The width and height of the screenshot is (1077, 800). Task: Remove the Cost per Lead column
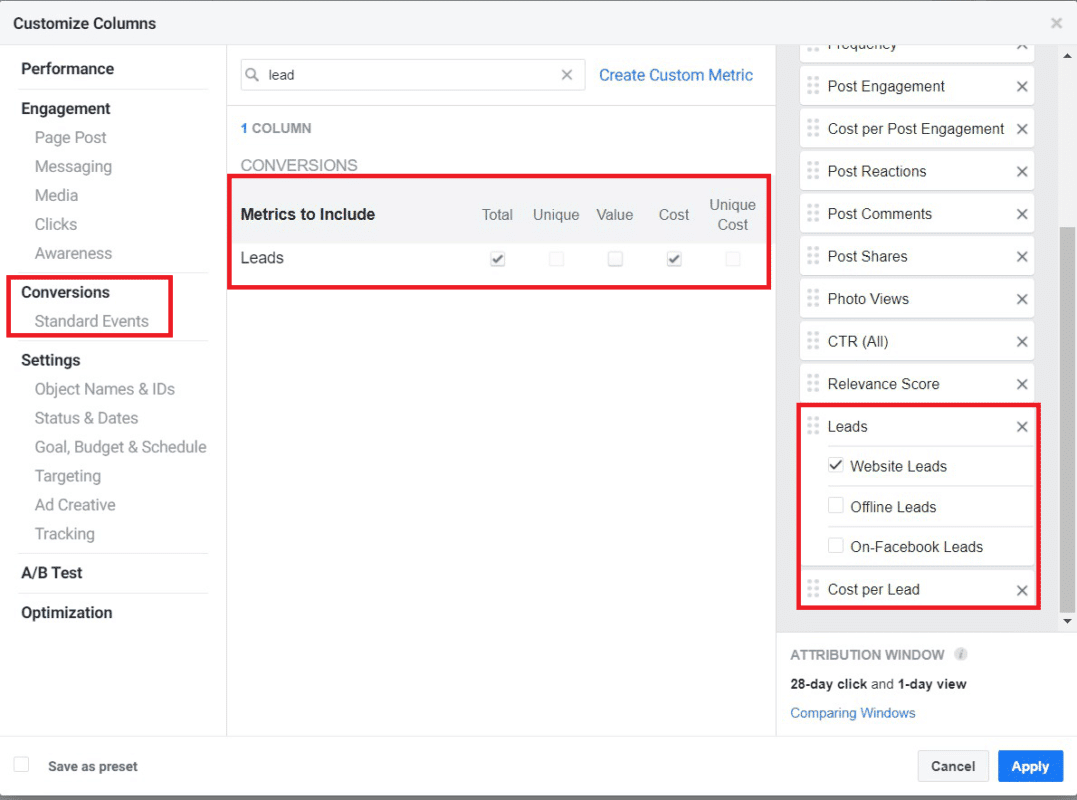pyautogui.click(x=1022, y=590)
